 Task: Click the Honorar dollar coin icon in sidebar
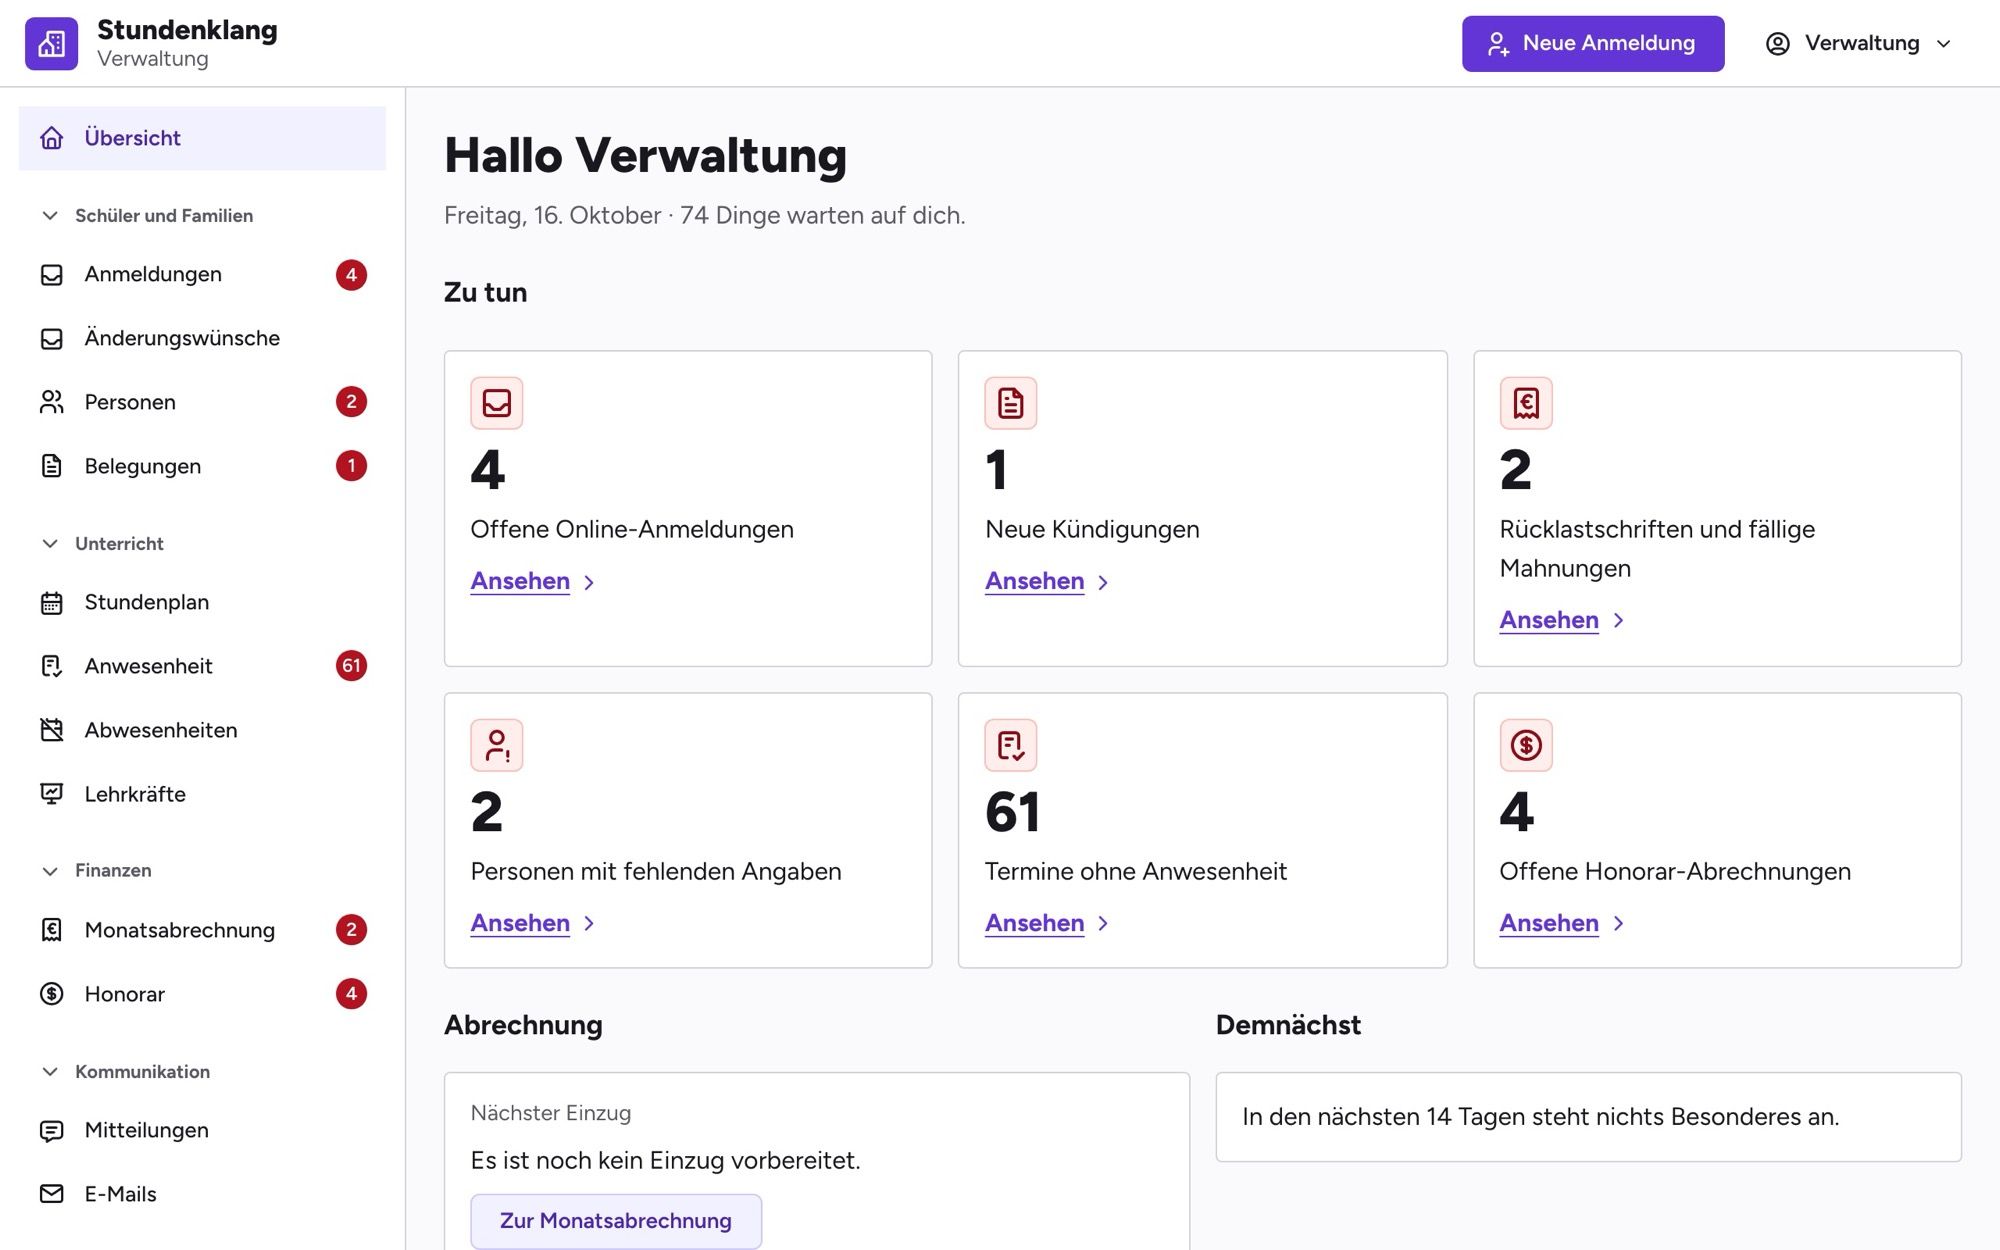[51, 994]
